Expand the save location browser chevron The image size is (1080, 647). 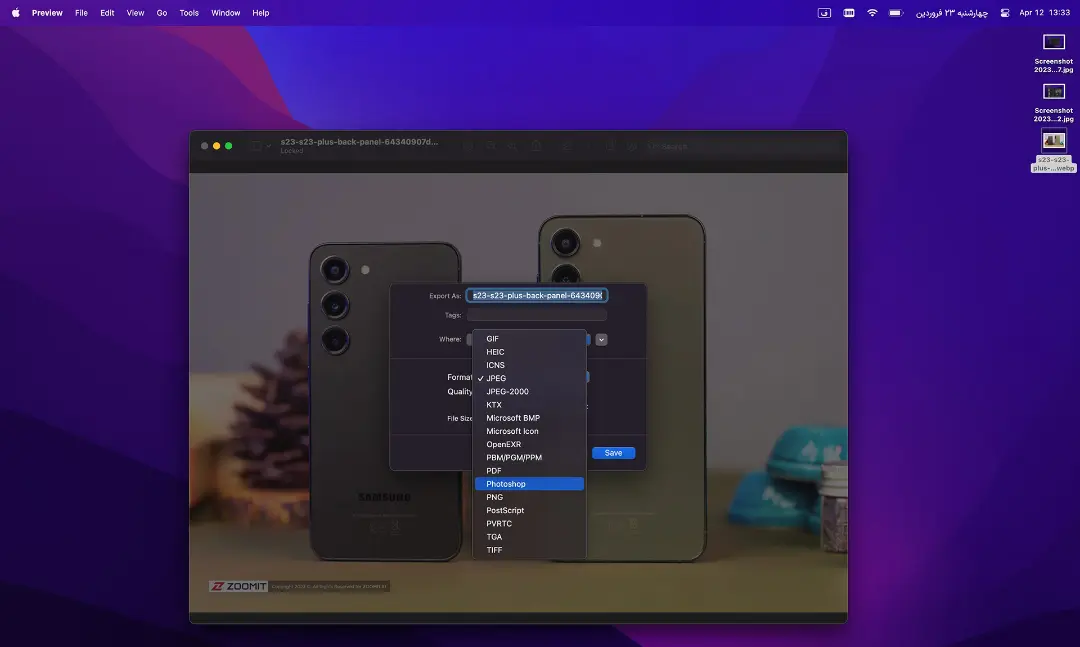601,340
